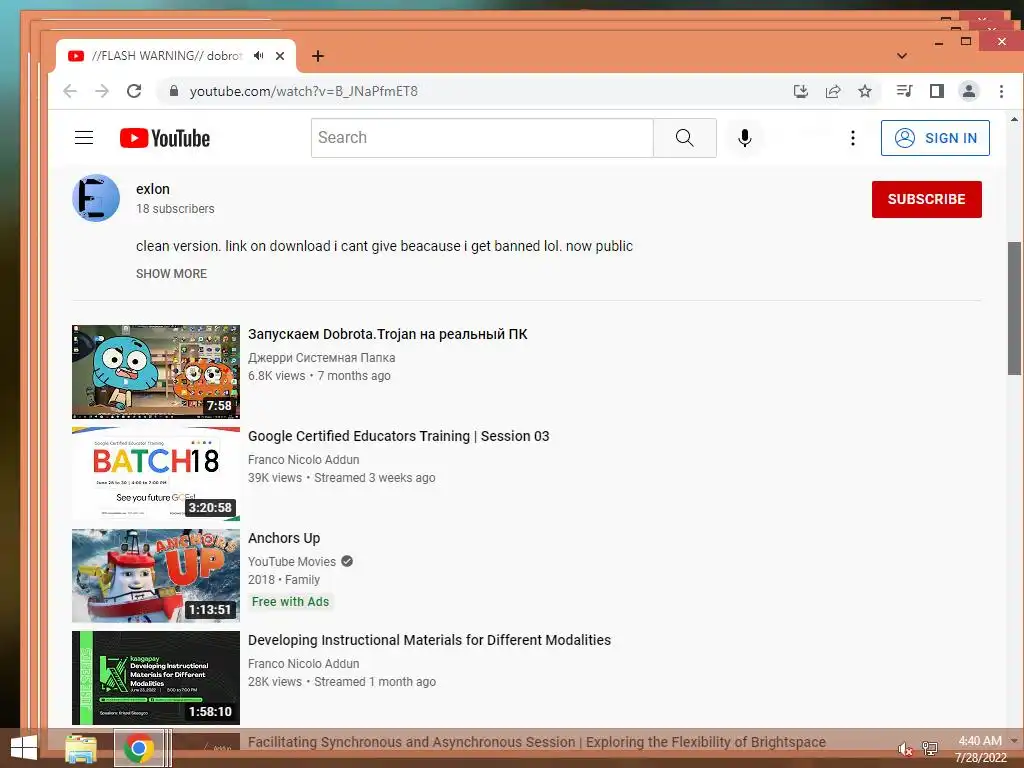
Task: Click '28K views • Streamed 1 month ago'
Action: pyautogui.click(x=342, y=681)
